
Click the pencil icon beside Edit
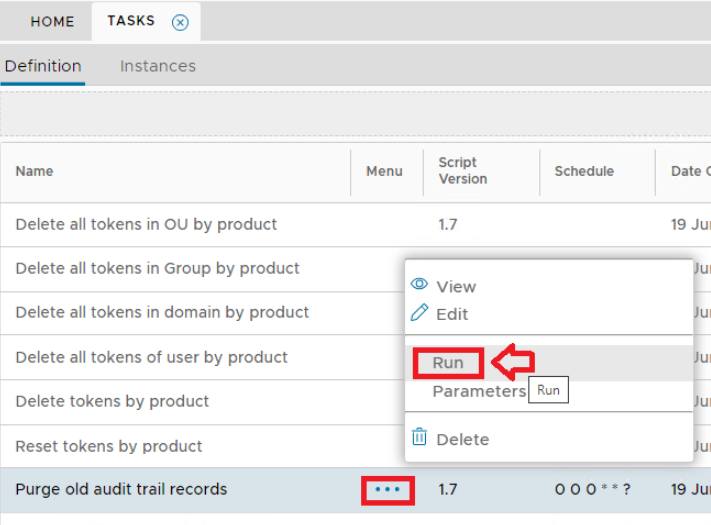click(x=420, y=313)
